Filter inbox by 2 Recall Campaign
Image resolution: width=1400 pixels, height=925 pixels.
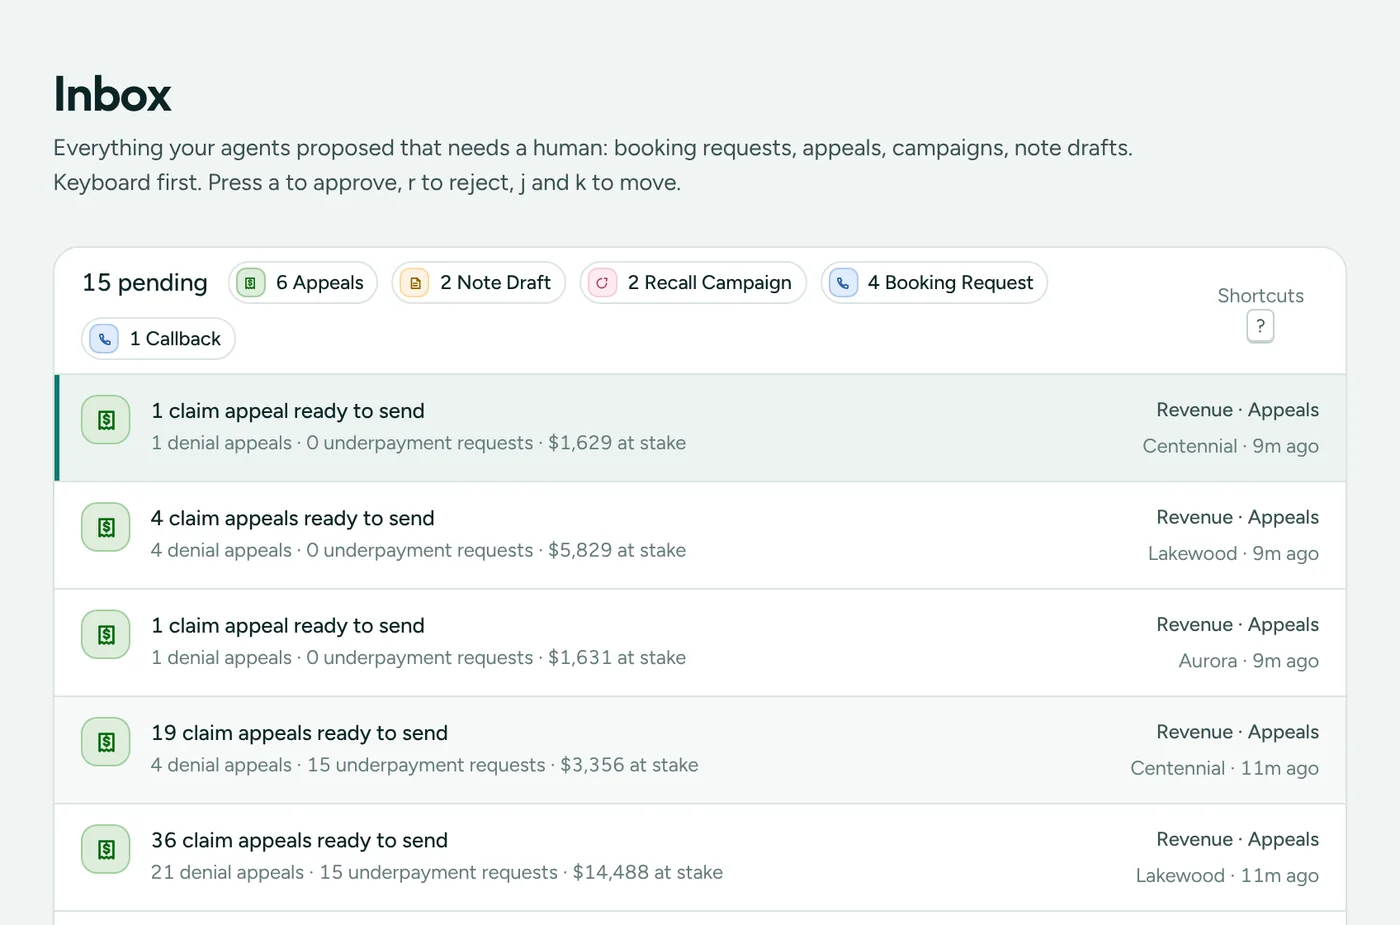pyautogui.click(x=693, y=283)
